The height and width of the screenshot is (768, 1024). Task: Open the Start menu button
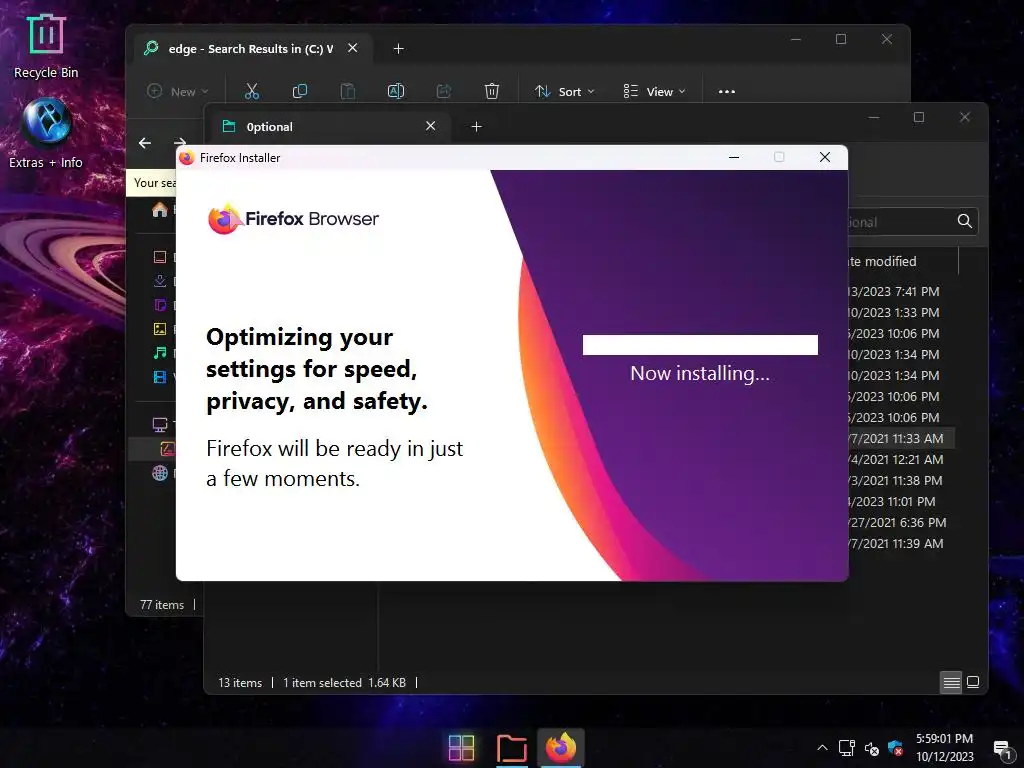462,748
